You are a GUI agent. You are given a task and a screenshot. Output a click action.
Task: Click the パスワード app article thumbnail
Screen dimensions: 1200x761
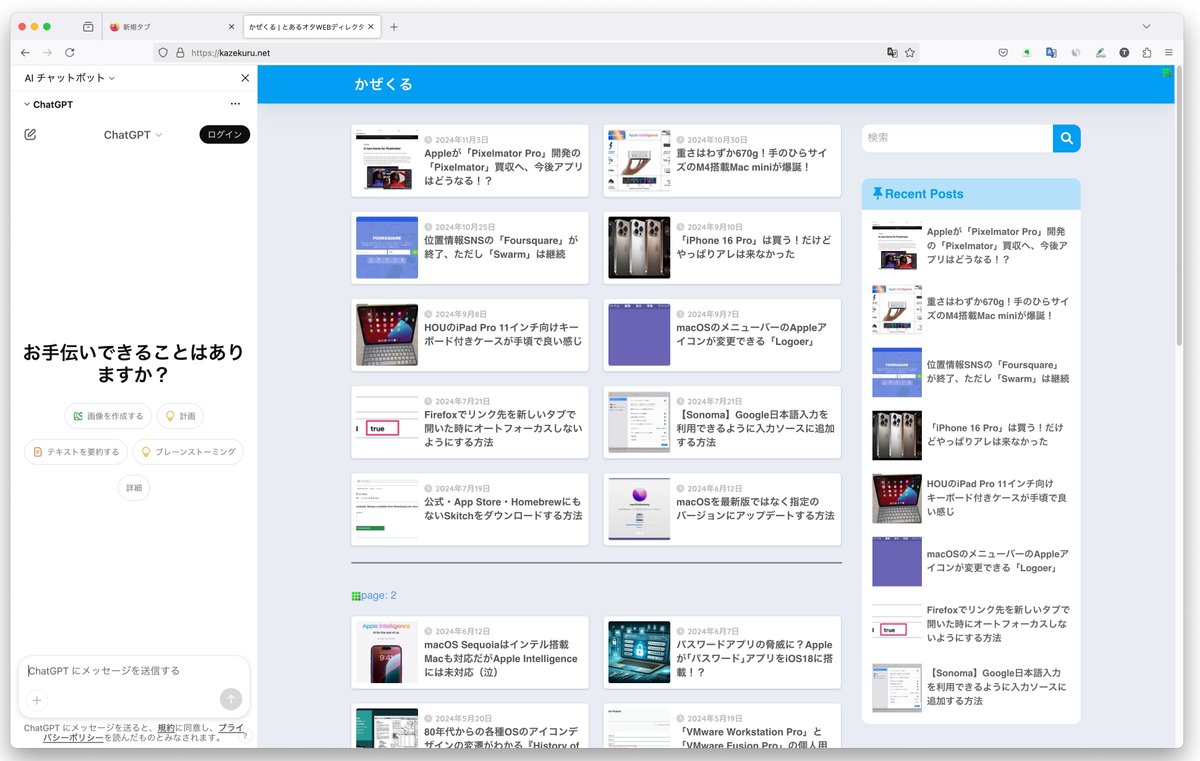tap(639, 652)
